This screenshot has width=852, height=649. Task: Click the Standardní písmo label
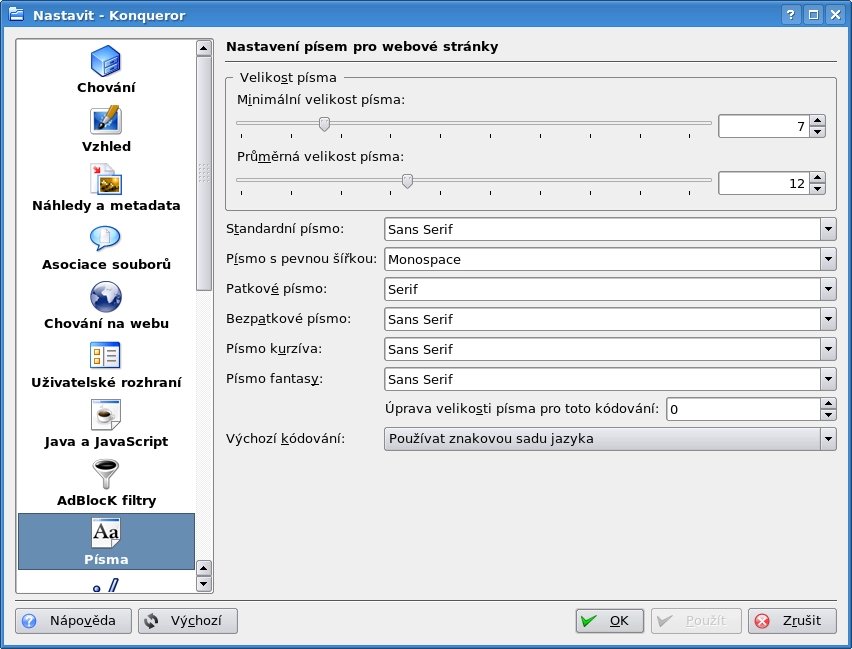[285, 229]
